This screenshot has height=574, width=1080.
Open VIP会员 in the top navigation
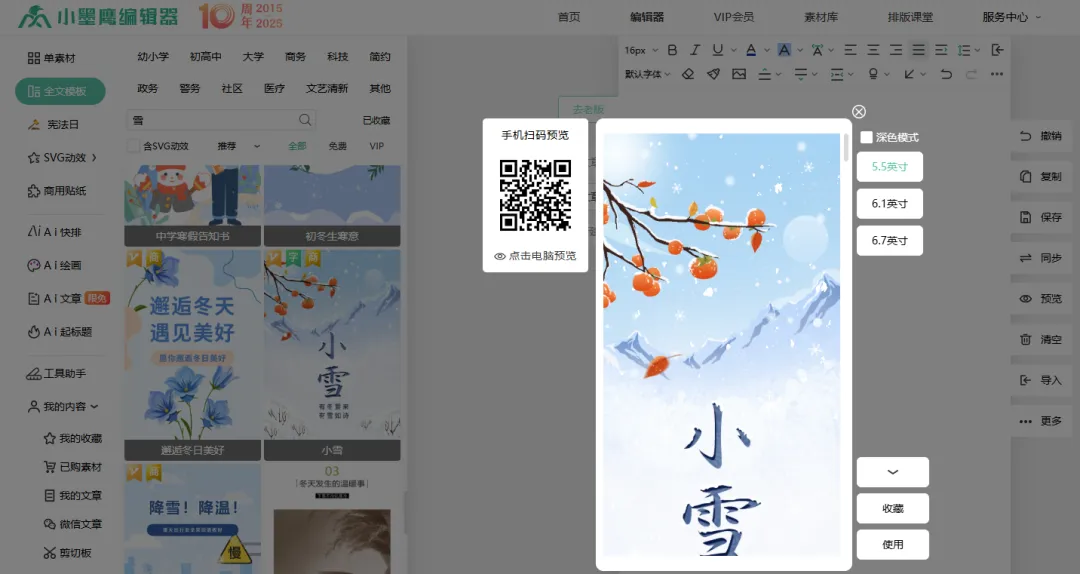[x=734, y=17]
